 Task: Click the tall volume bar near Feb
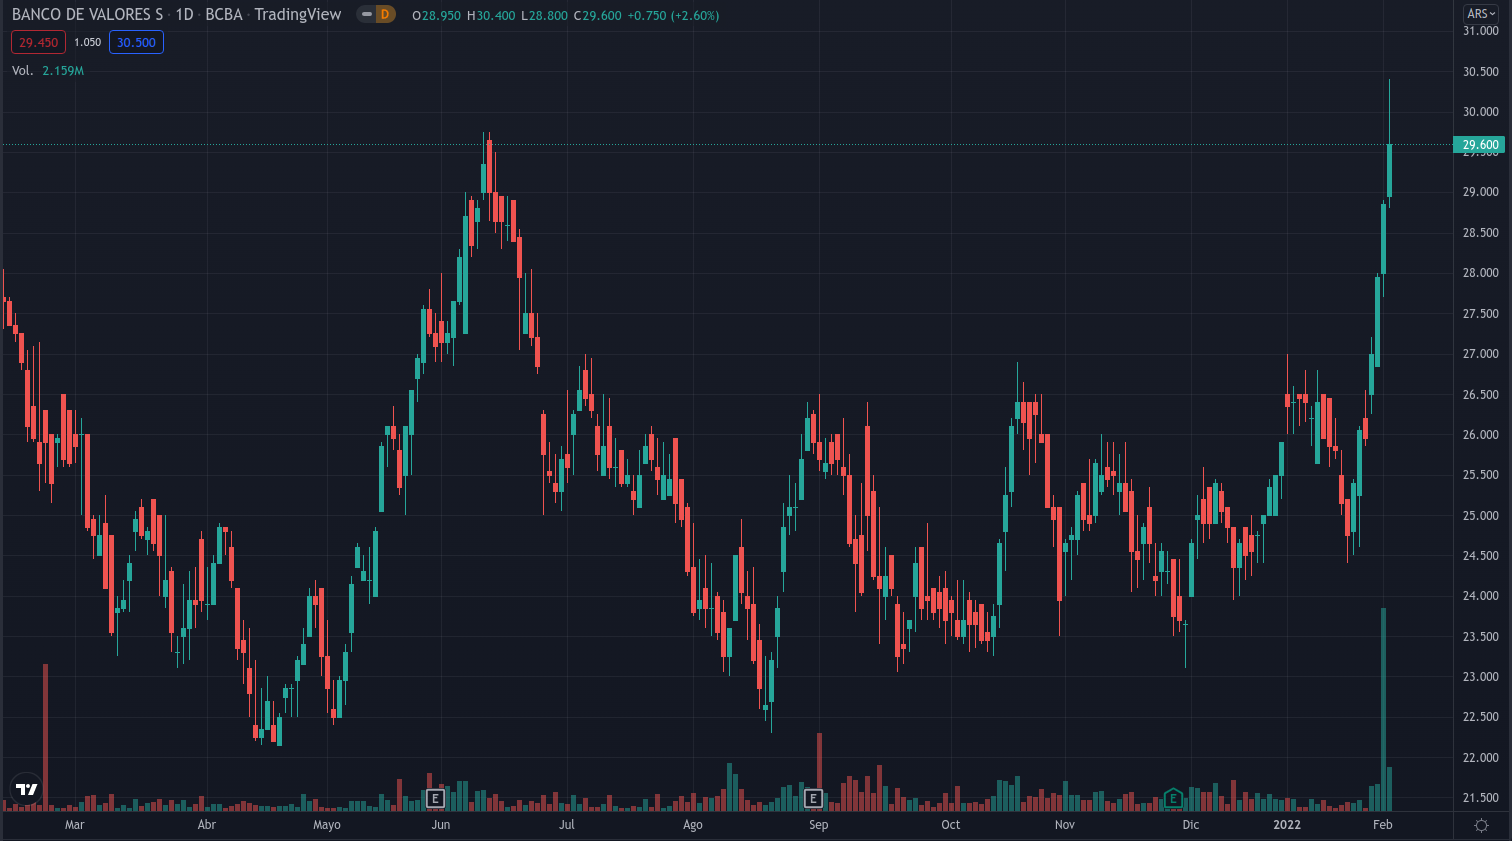click(x=1383, y=709)
